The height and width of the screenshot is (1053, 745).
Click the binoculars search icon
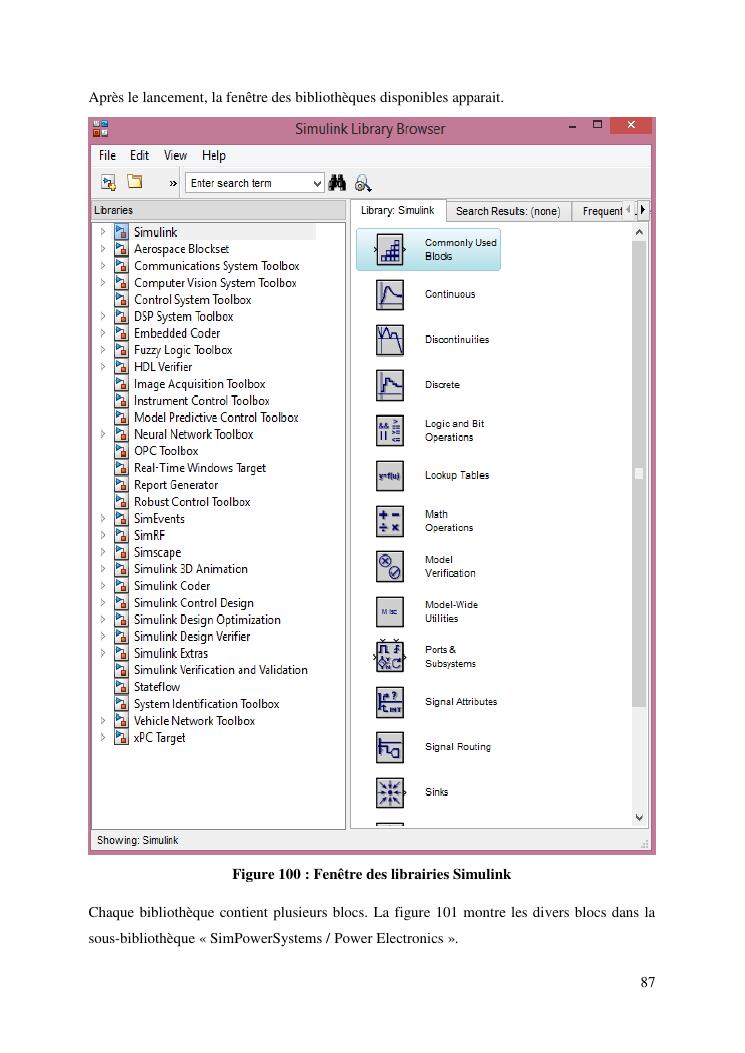[337, 183]
